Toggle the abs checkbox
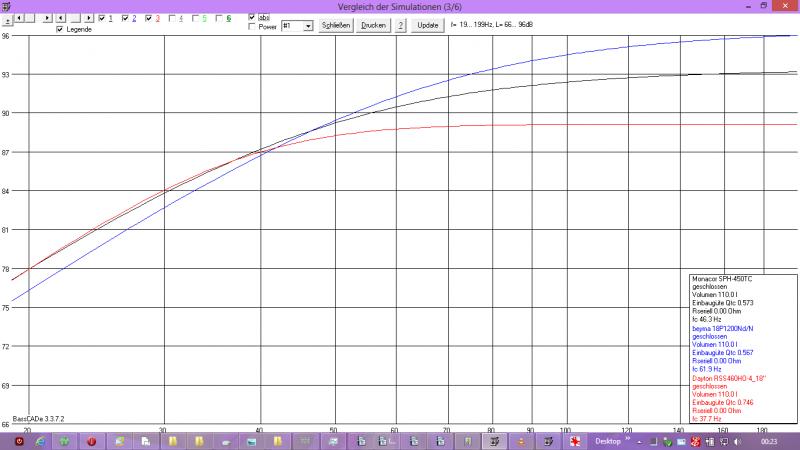Image resolution: width=800 pixels, height=450 pixels. [x=252, y=17]
